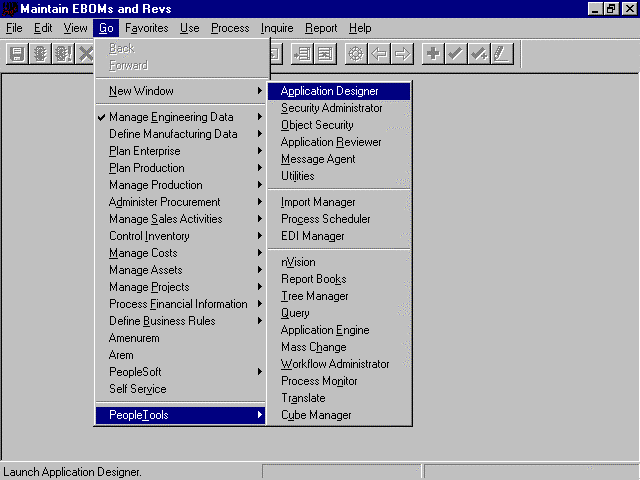Open the Use menu
640x480 pixels.
(190, 28)
